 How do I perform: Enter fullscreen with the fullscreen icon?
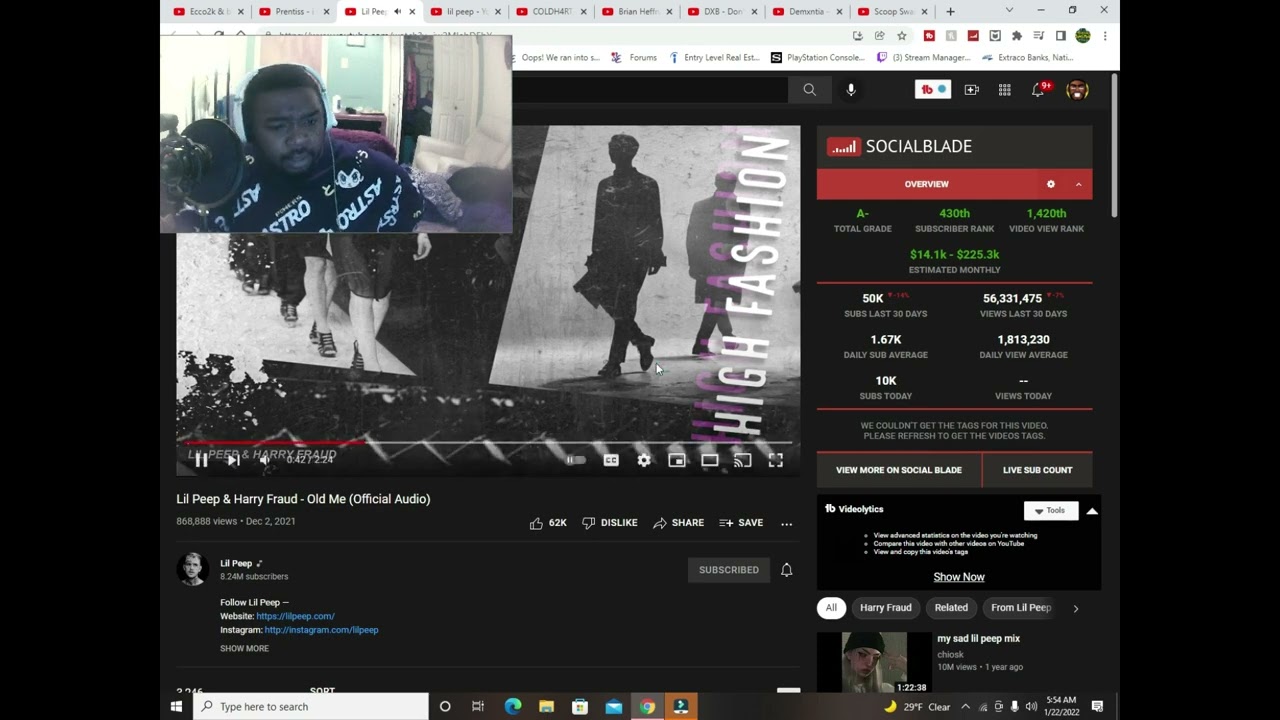pyautogui.click(x=775, y=460)
